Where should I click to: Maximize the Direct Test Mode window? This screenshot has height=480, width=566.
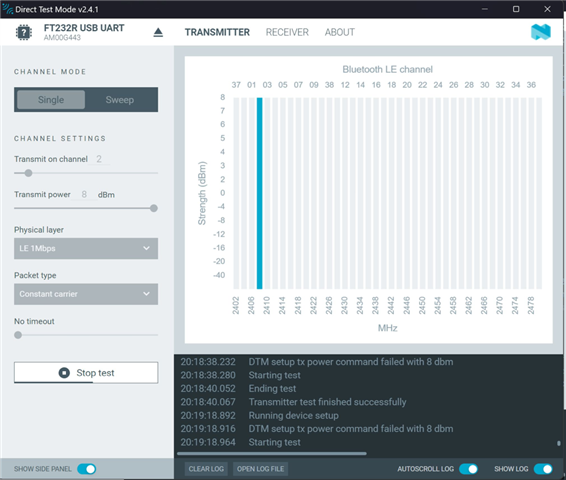pos(516,9)
